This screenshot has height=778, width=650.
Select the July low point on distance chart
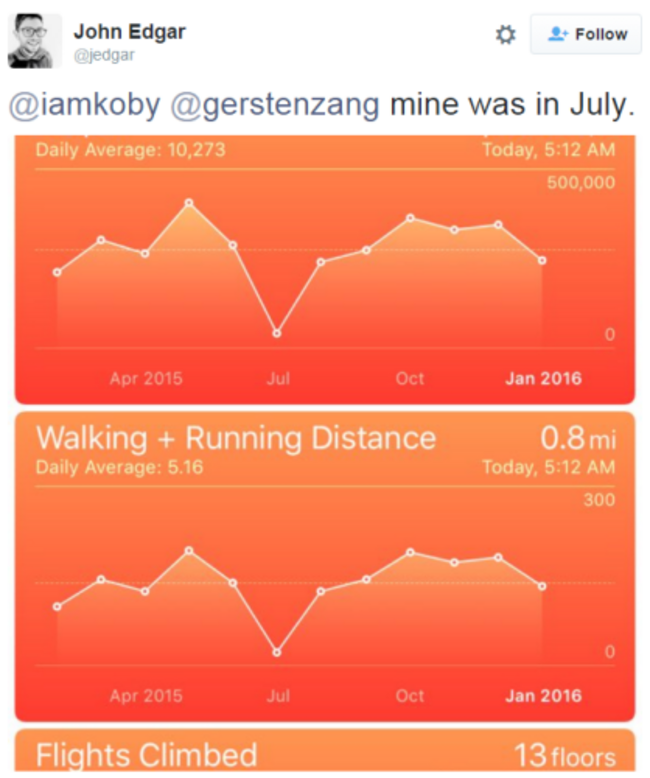tap(277, 652)
